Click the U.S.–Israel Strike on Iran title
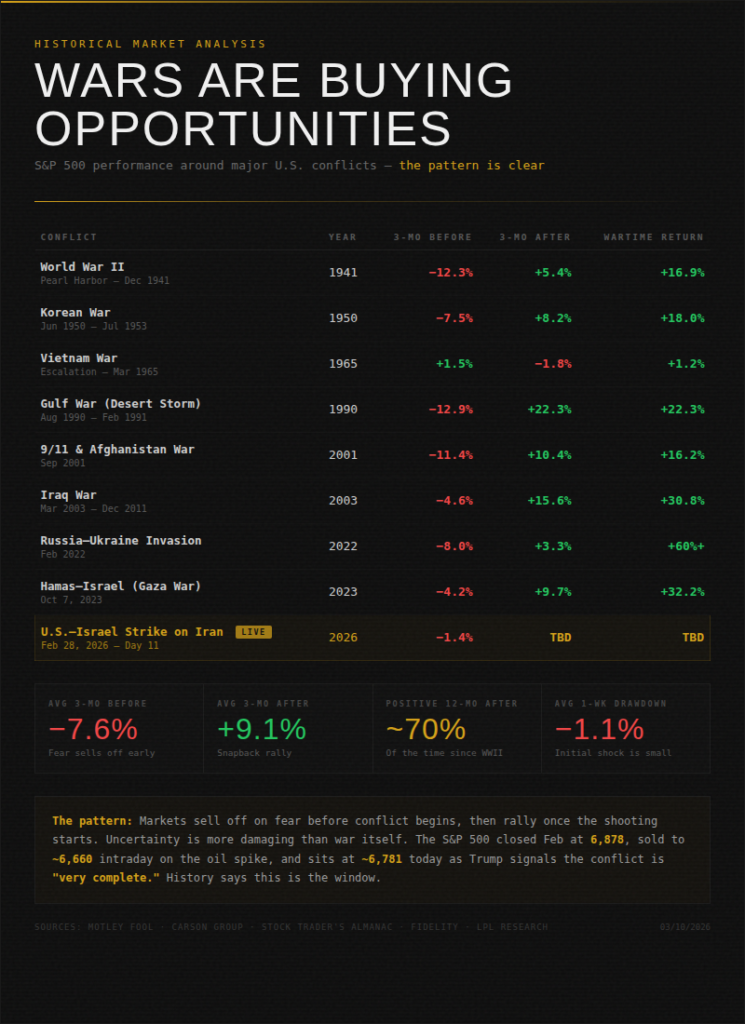 tap(133, 632)
